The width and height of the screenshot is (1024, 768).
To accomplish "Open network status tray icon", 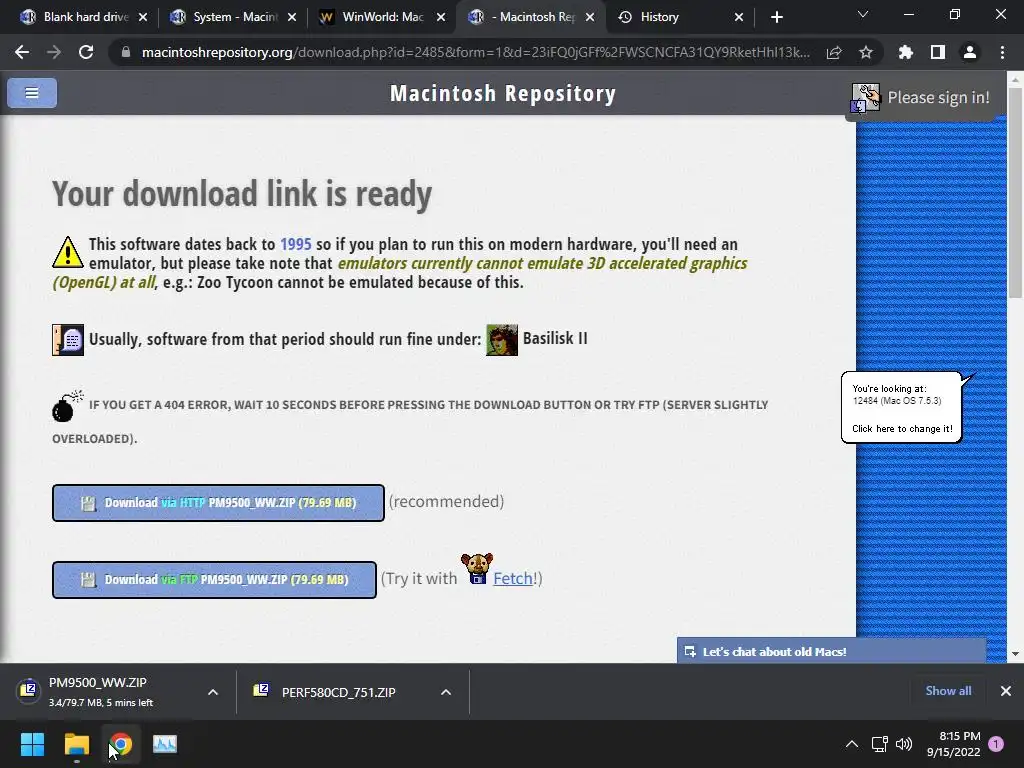I will (880, 744).
